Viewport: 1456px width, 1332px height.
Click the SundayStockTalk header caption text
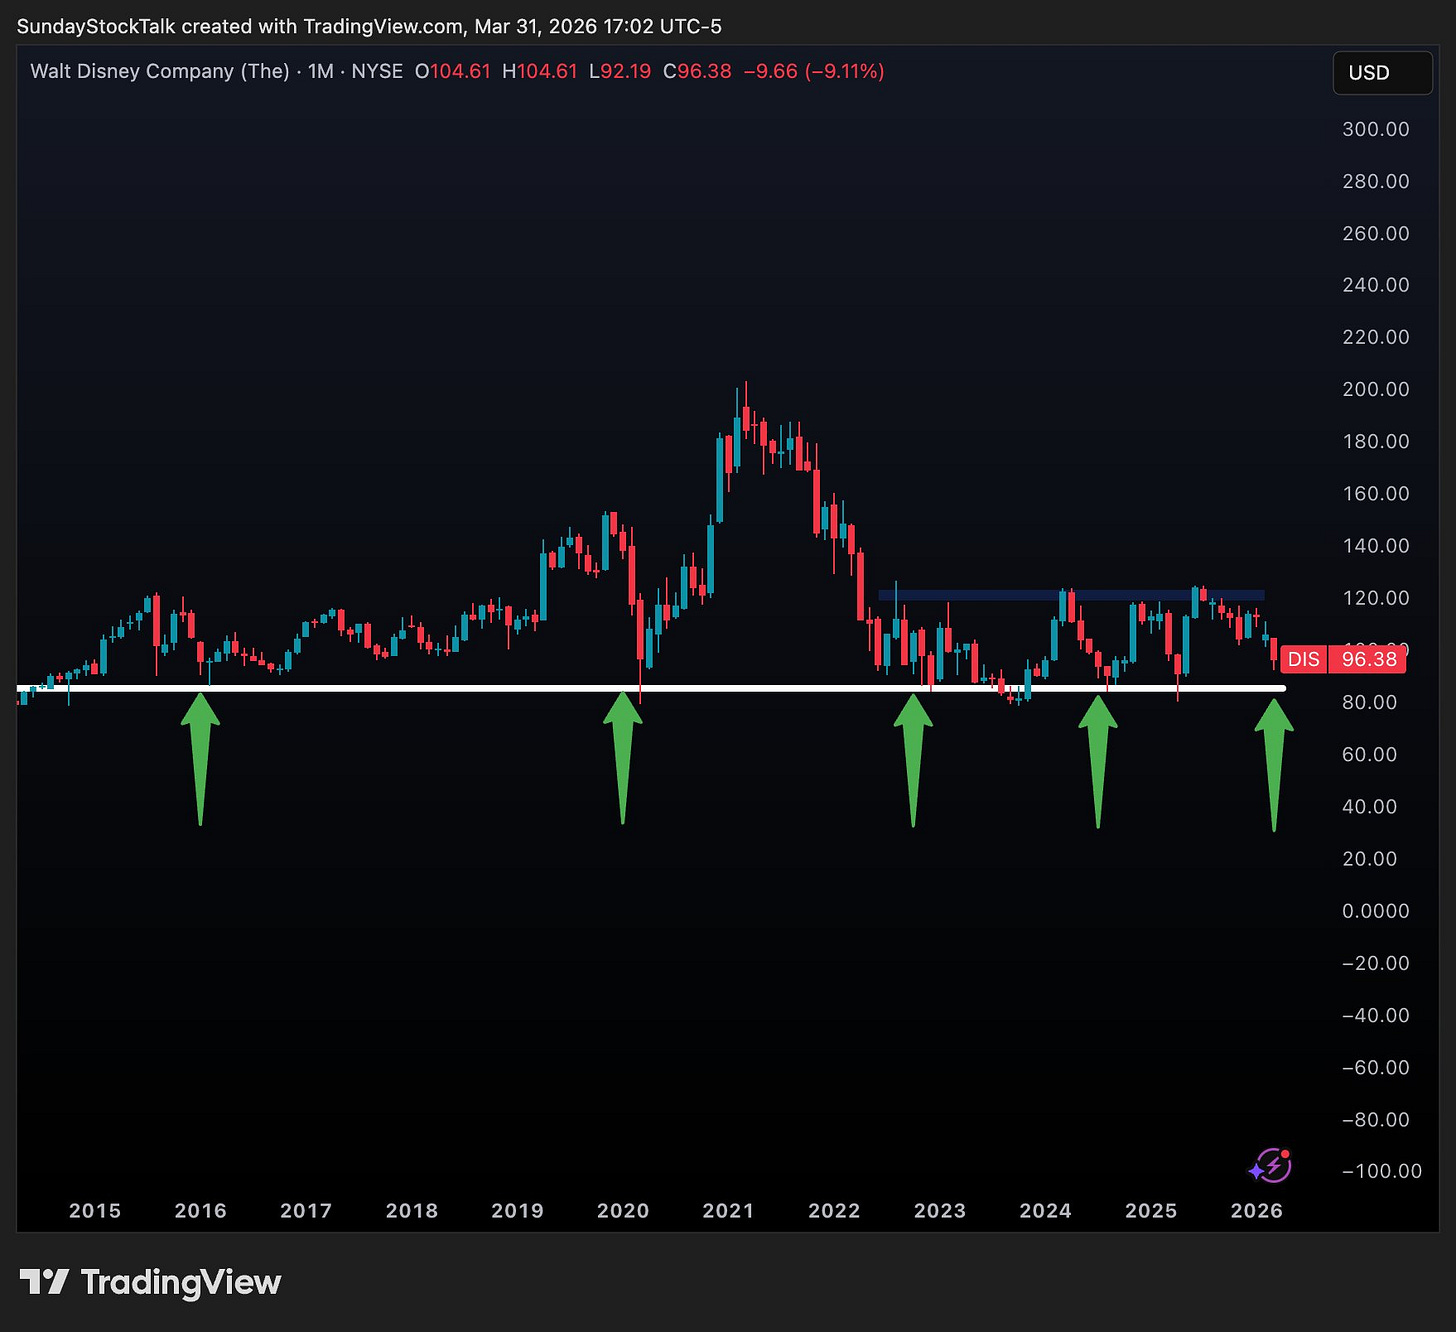pos(369,26)
